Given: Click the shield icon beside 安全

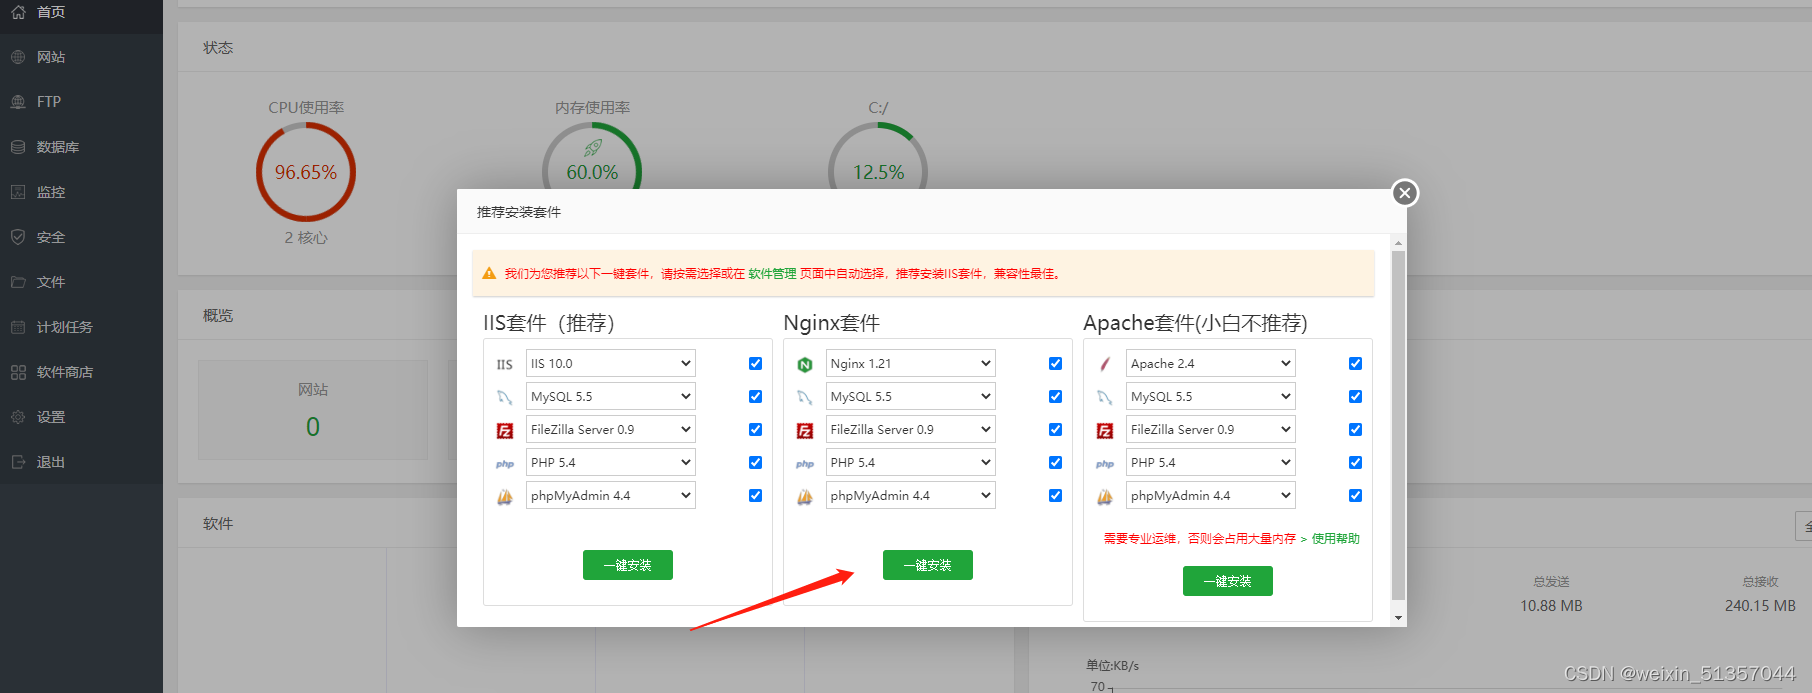Looking at the screenshot, I should point(18,237).
